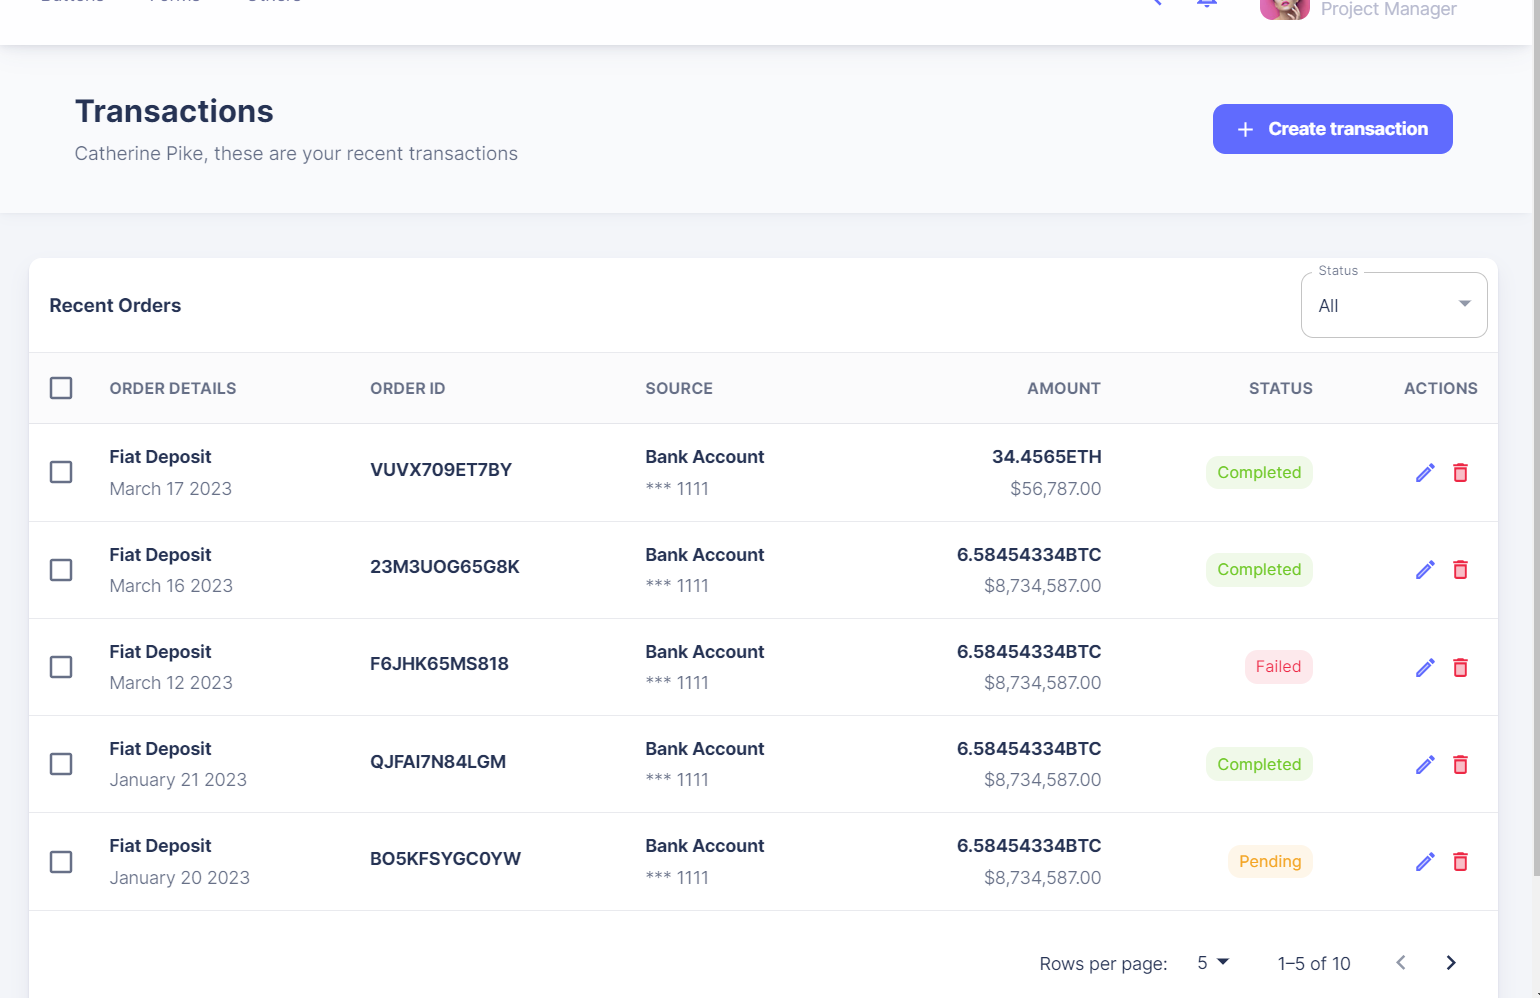Click the plus icon on Create transaction
1540x998 pixels.
click(x=1245, y=129)
